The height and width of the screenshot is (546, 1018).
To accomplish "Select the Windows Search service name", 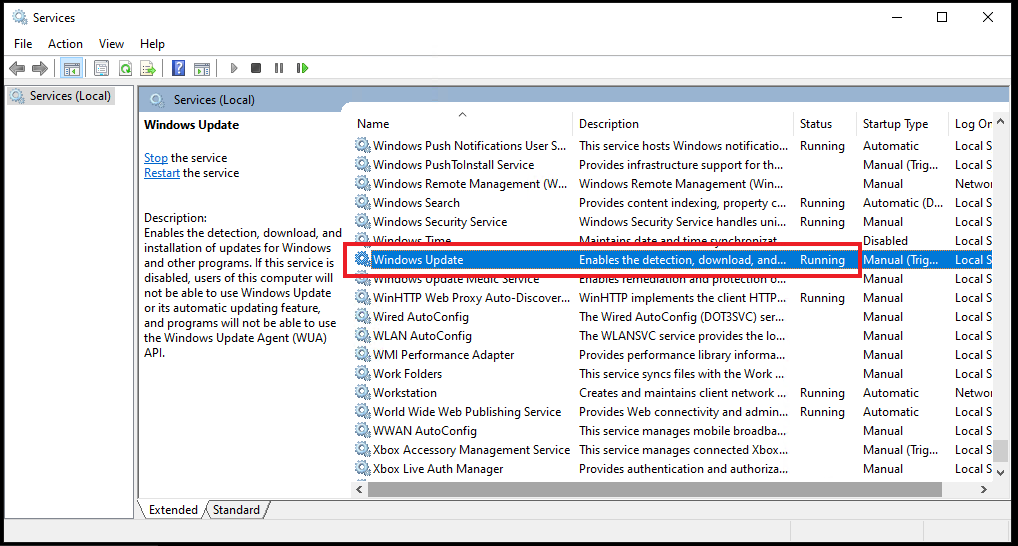I will (416, 203).
